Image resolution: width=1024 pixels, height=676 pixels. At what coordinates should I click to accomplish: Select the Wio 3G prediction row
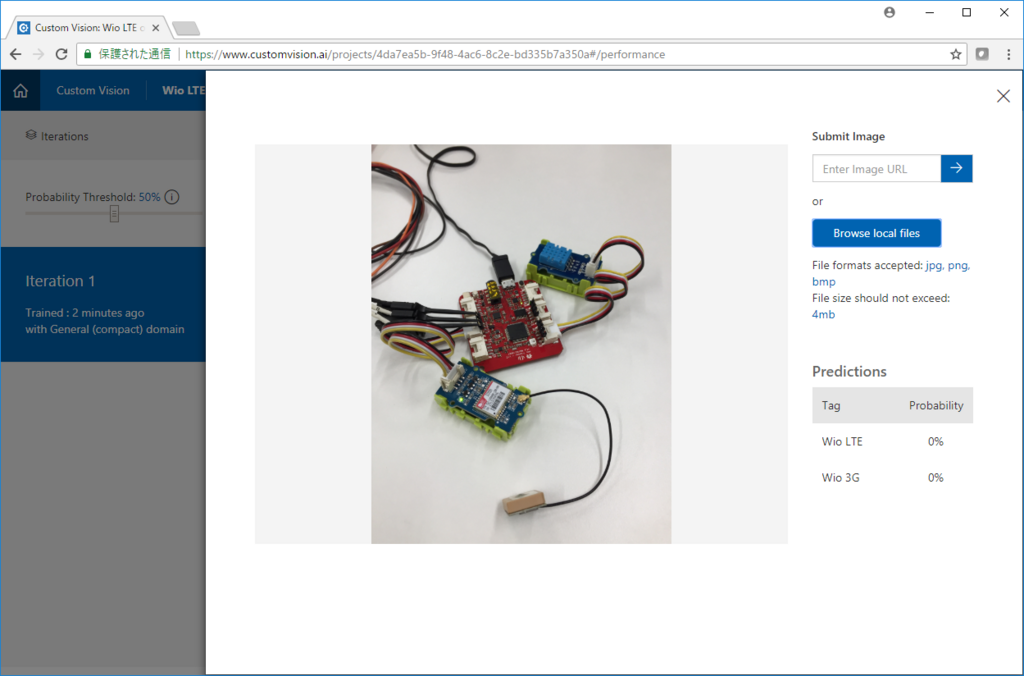pos(892,477)
